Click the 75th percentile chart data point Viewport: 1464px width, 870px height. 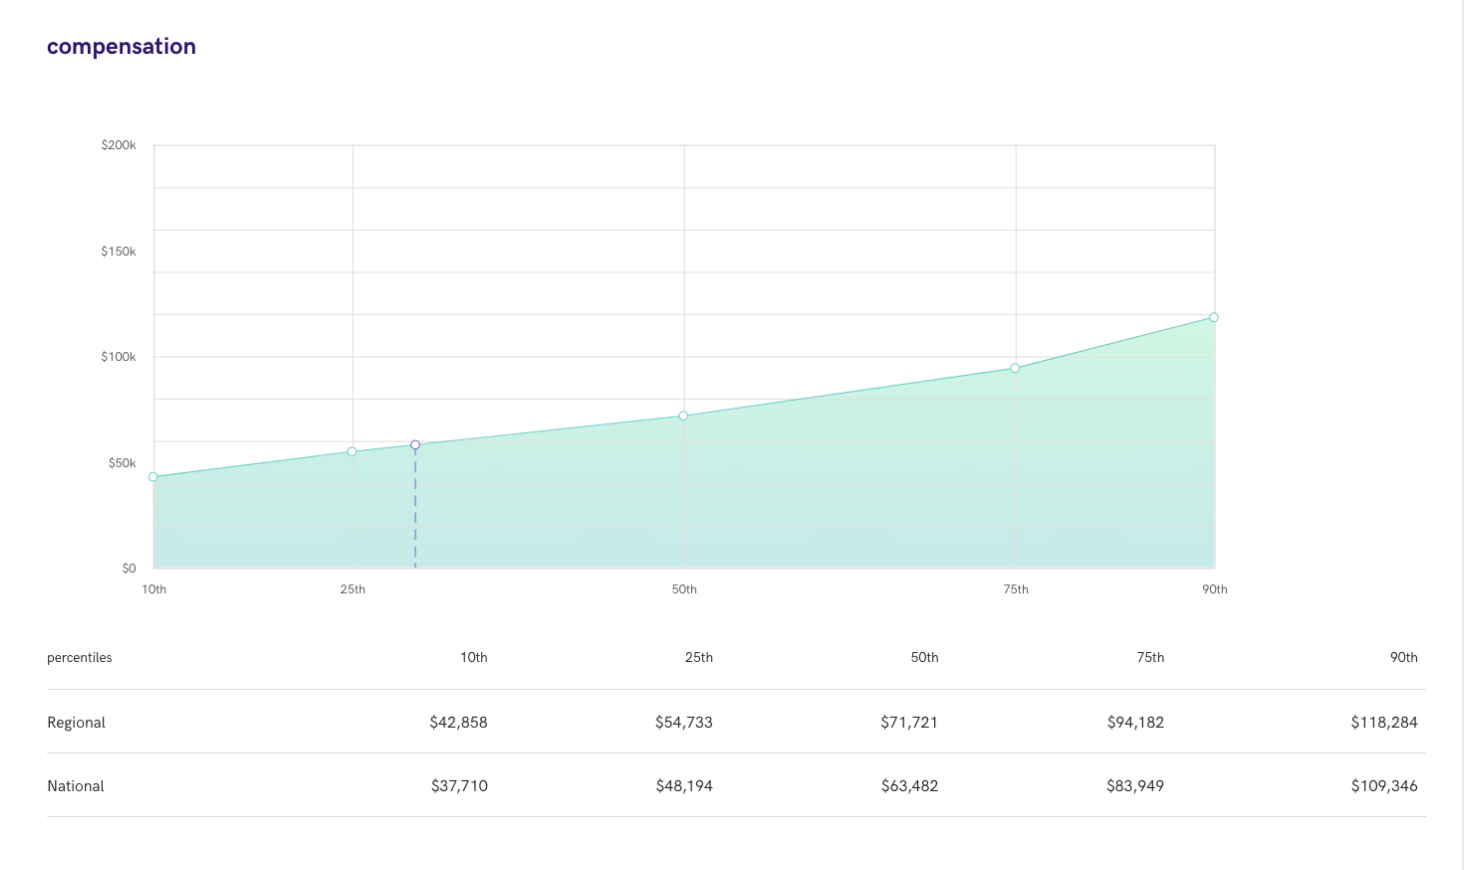point(1015,369)
